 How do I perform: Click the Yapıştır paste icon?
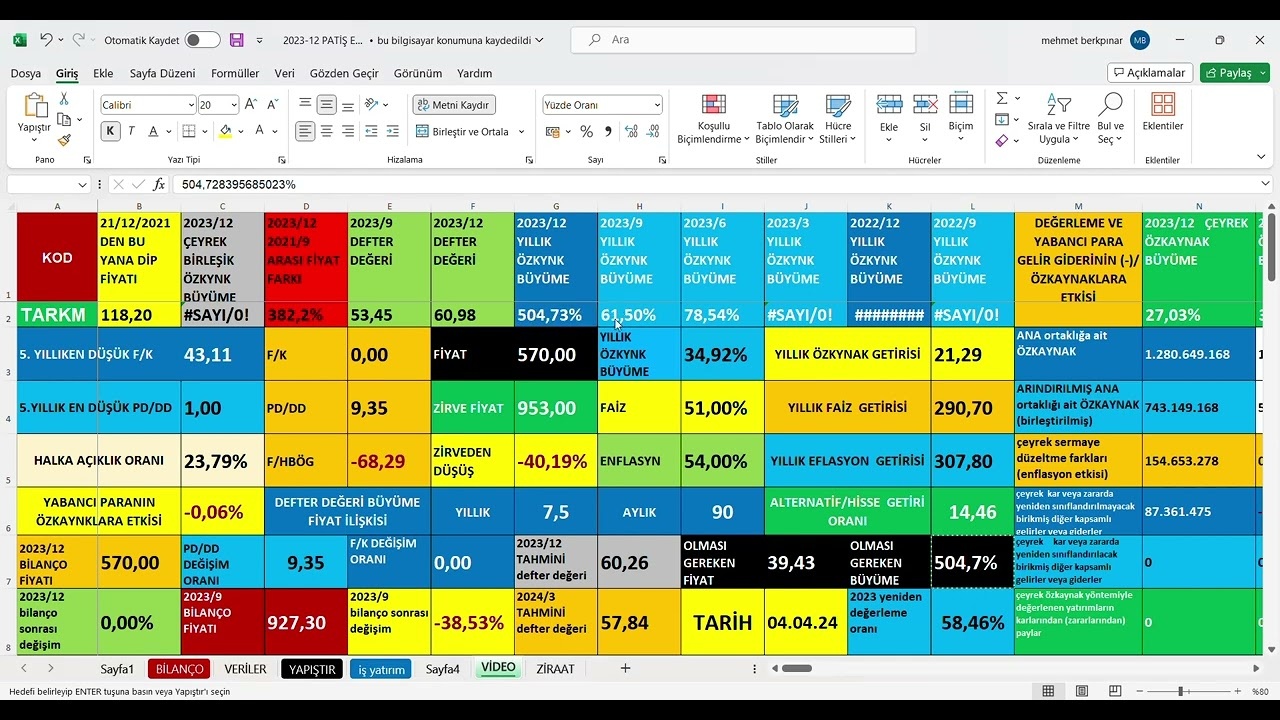pos(34,106)
